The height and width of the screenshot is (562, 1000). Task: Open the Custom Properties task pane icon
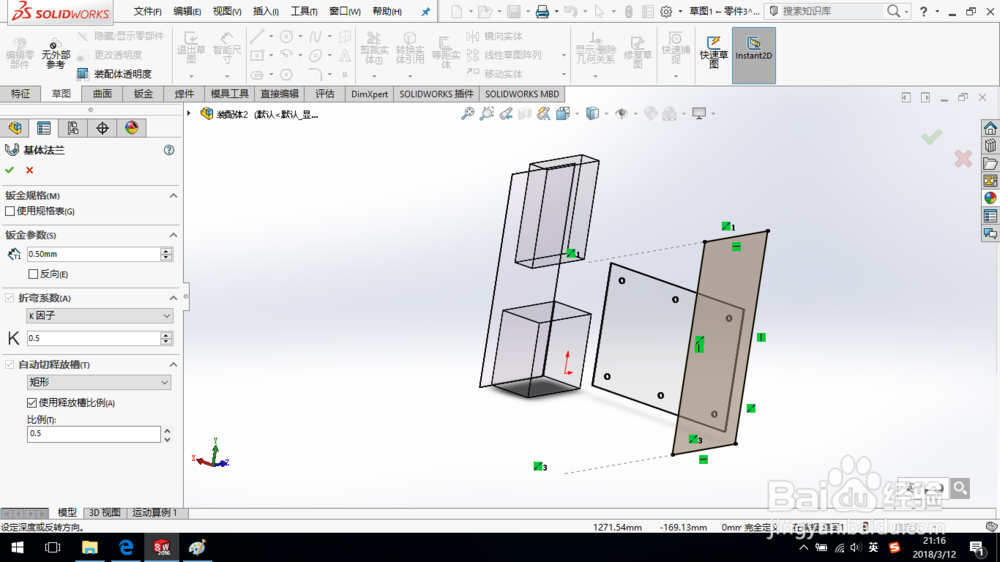click(x=990, y=216)
